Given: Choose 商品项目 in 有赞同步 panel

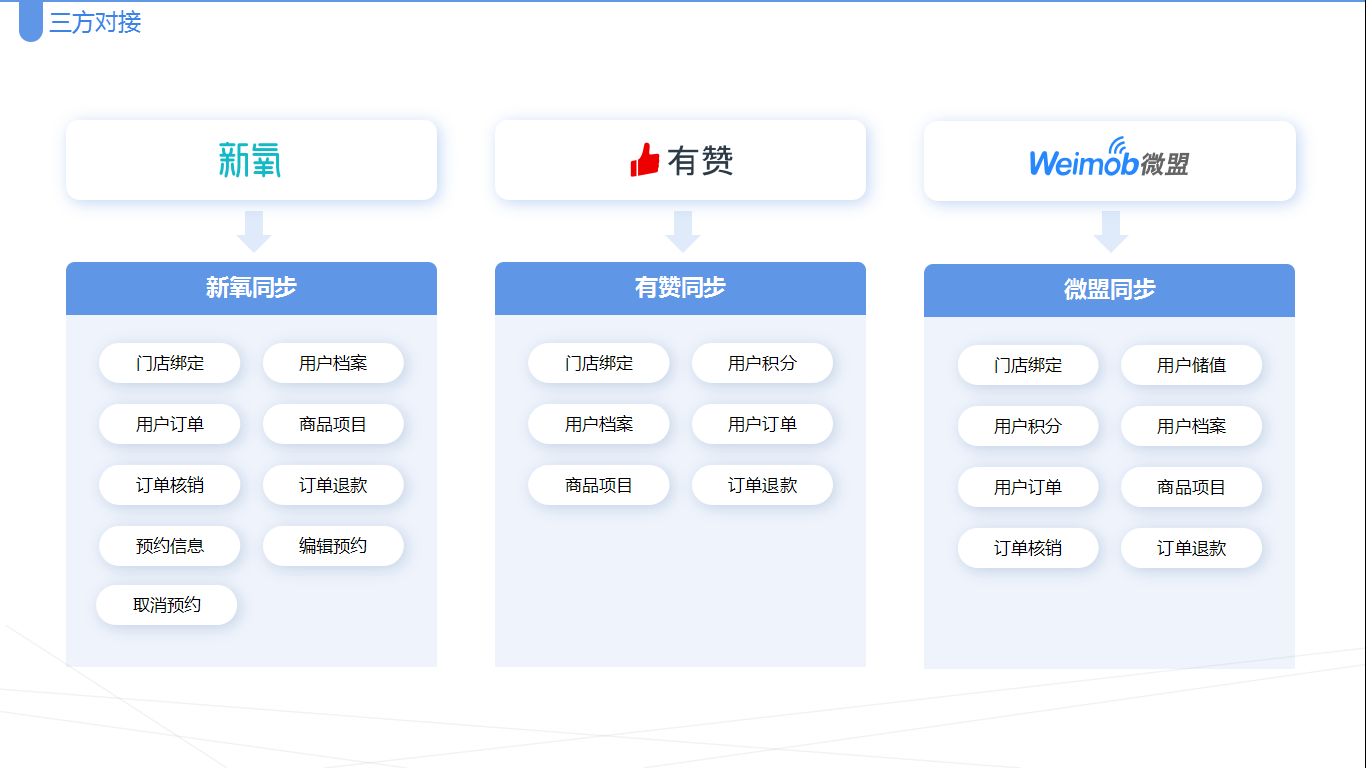Looking at the screenshot, I should coord(599,485).
